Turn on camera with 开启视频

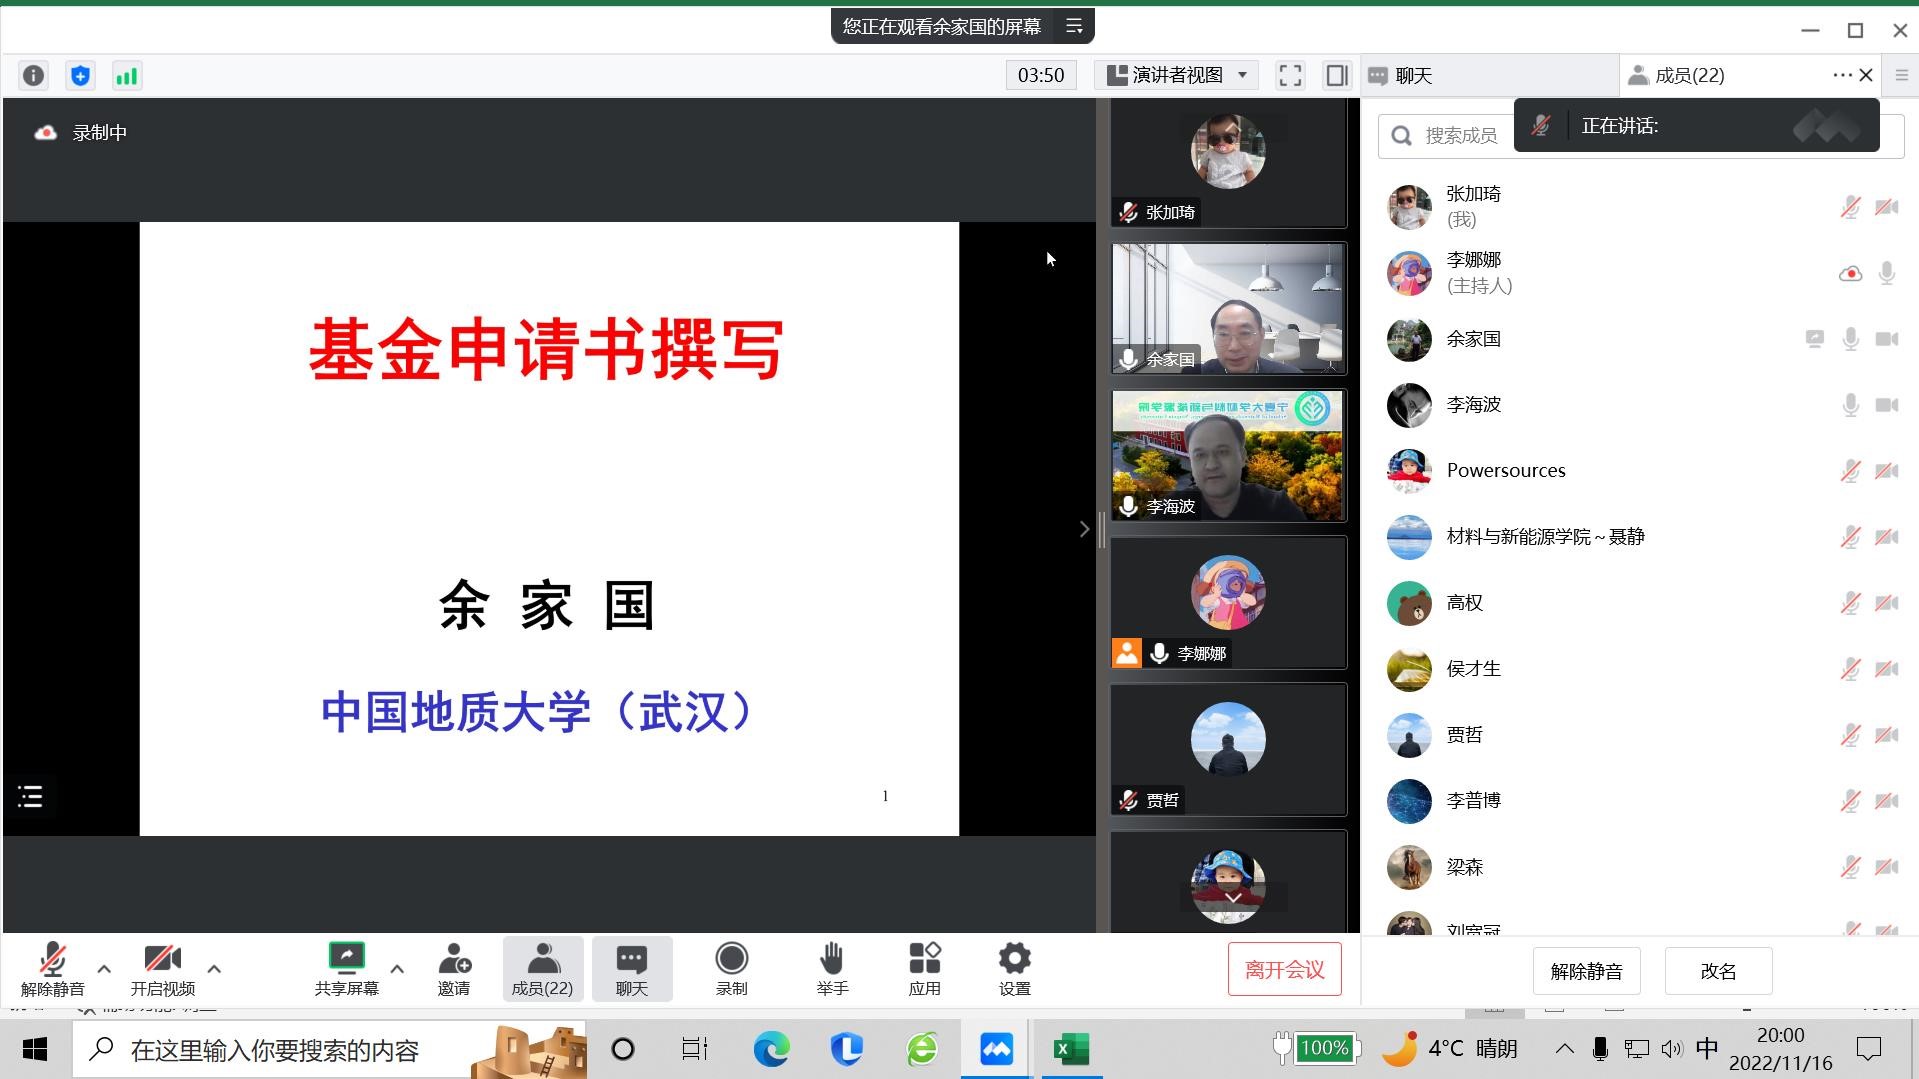click(162, 969)
